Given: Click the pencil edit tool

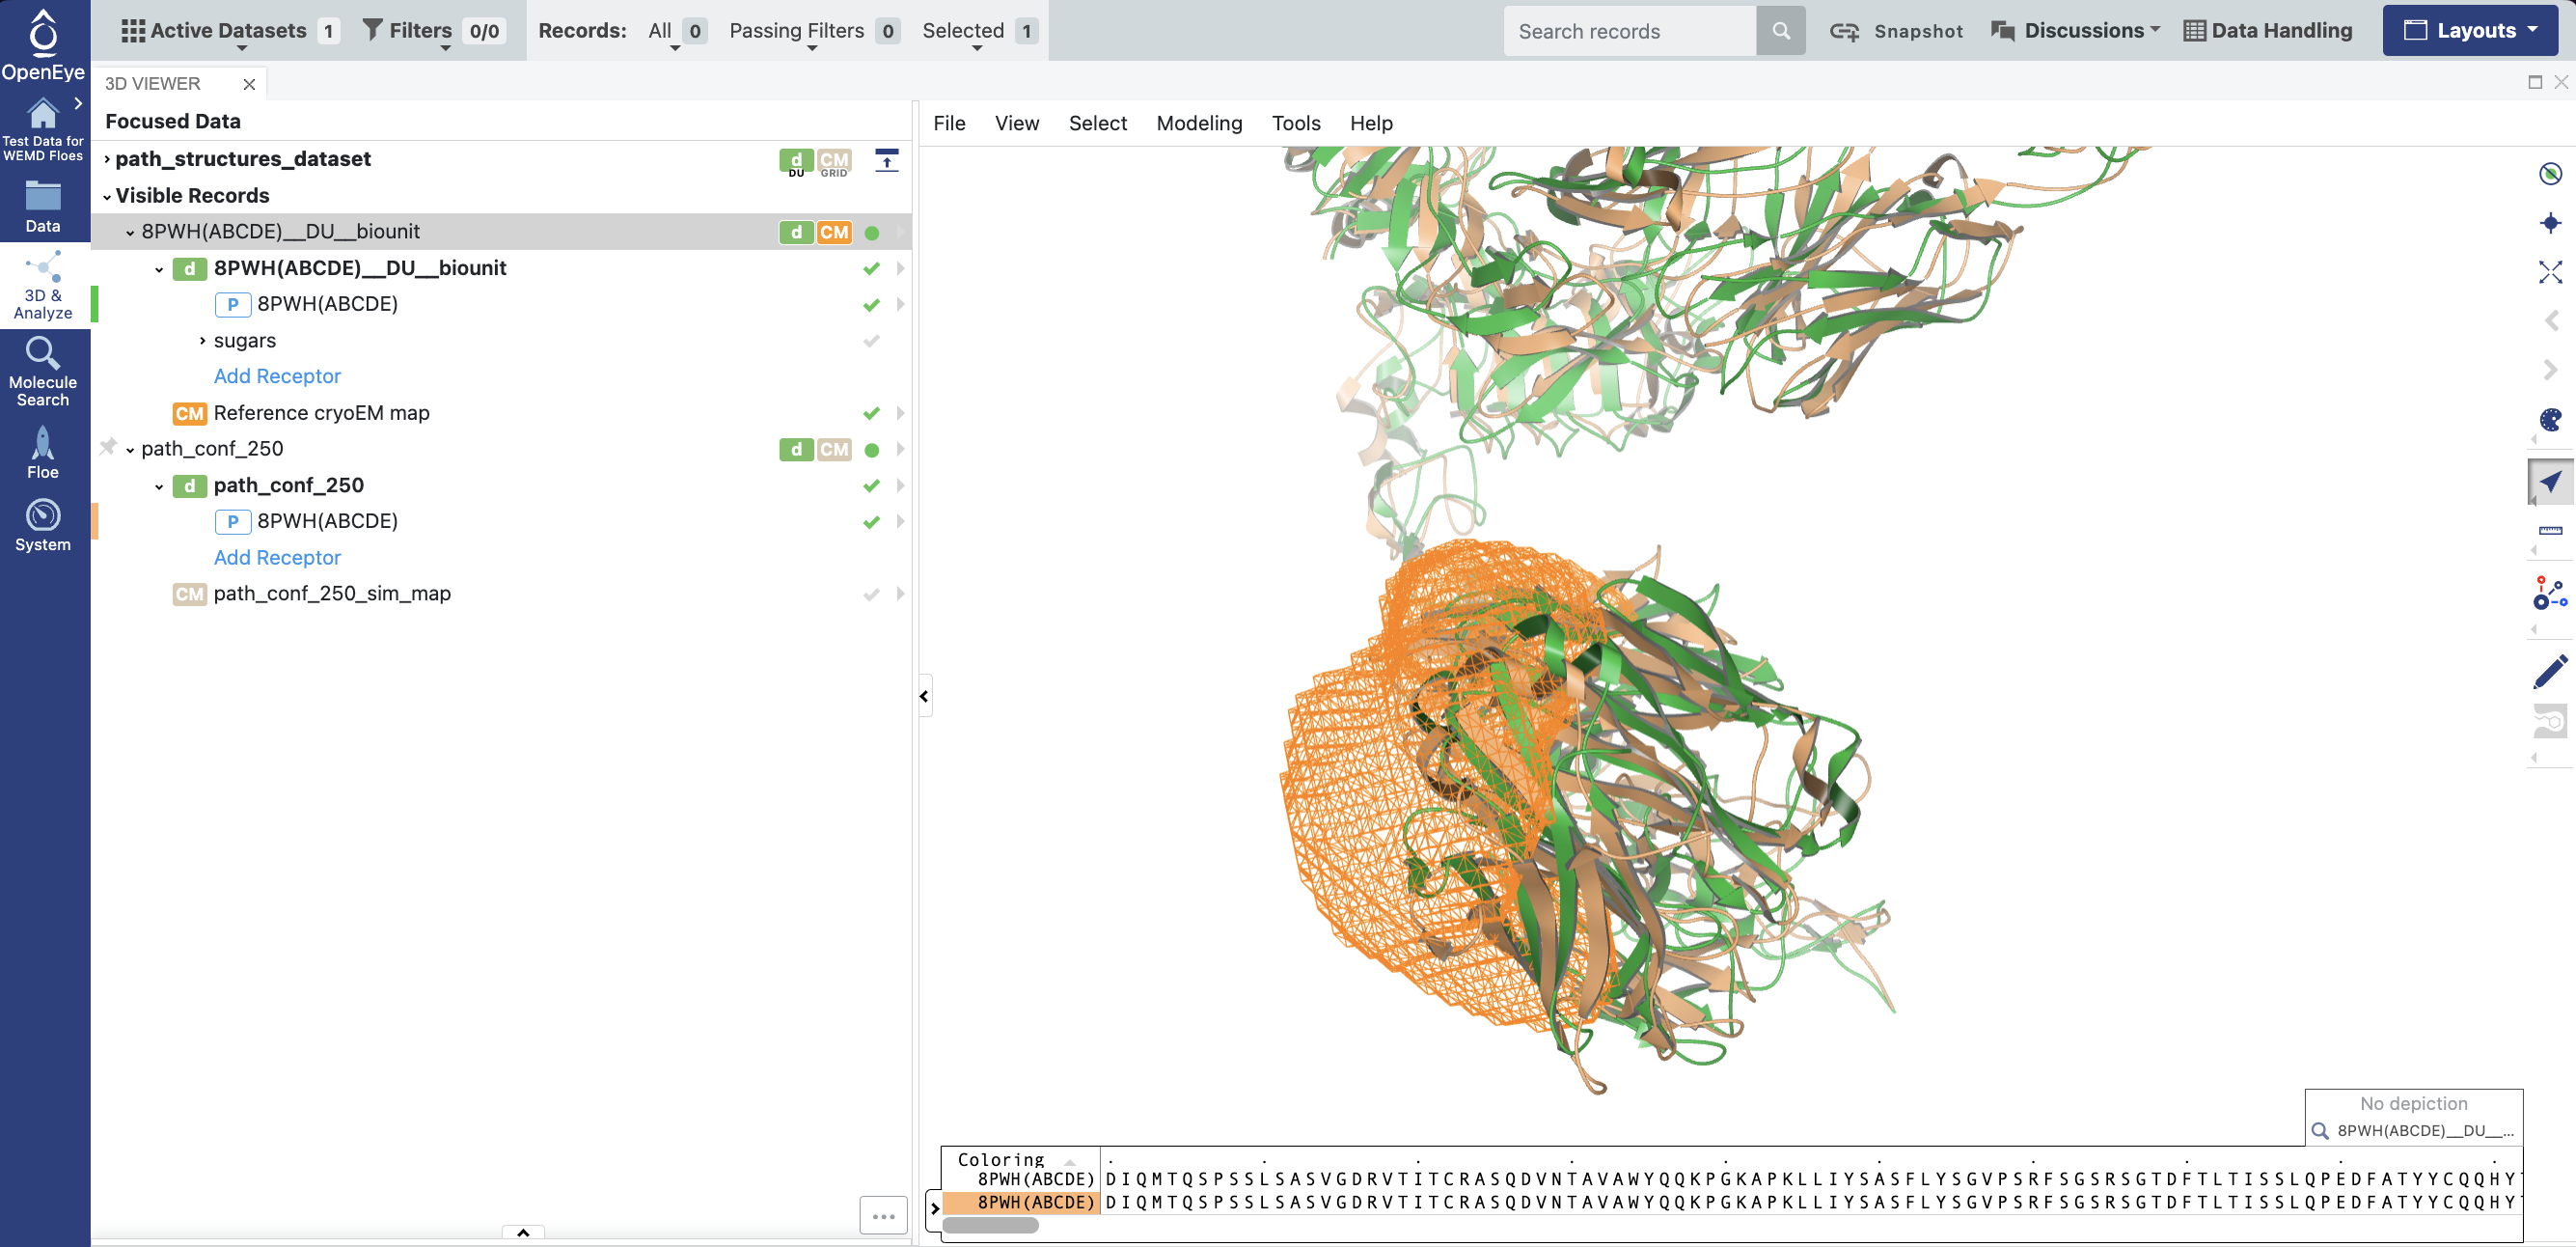Looking at the screenshot, I should [x=2550, y=671].
